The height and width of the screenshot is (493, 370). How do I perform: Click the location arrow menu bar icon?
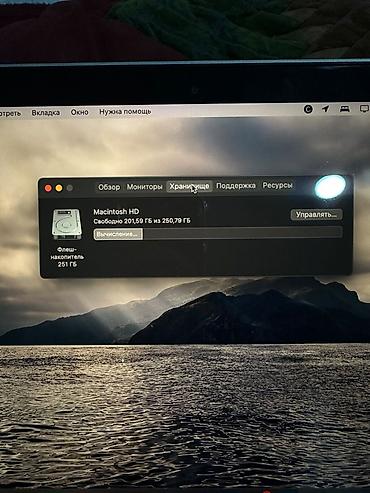click(326, 109)
